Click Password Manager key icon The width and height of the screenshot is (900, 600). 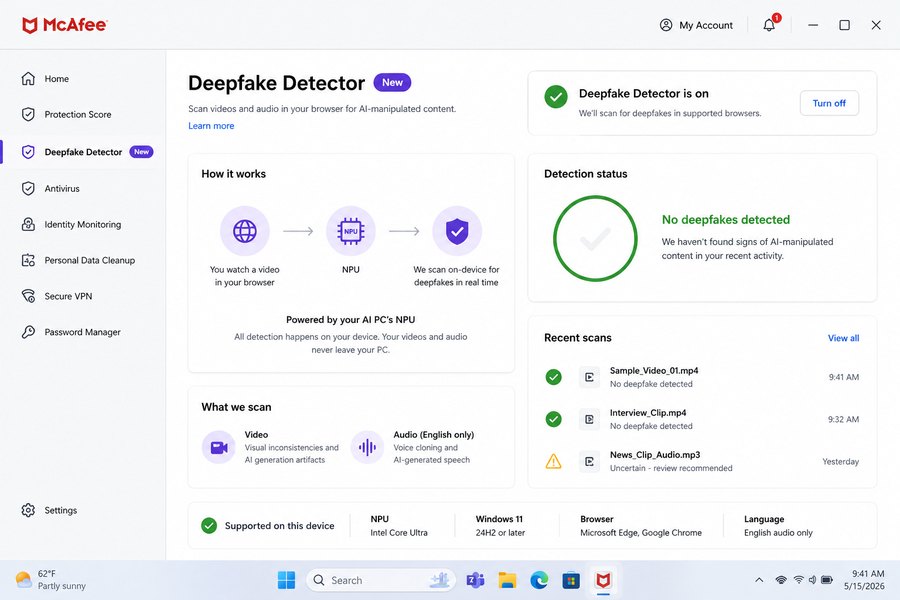click(x=28, y=332)
